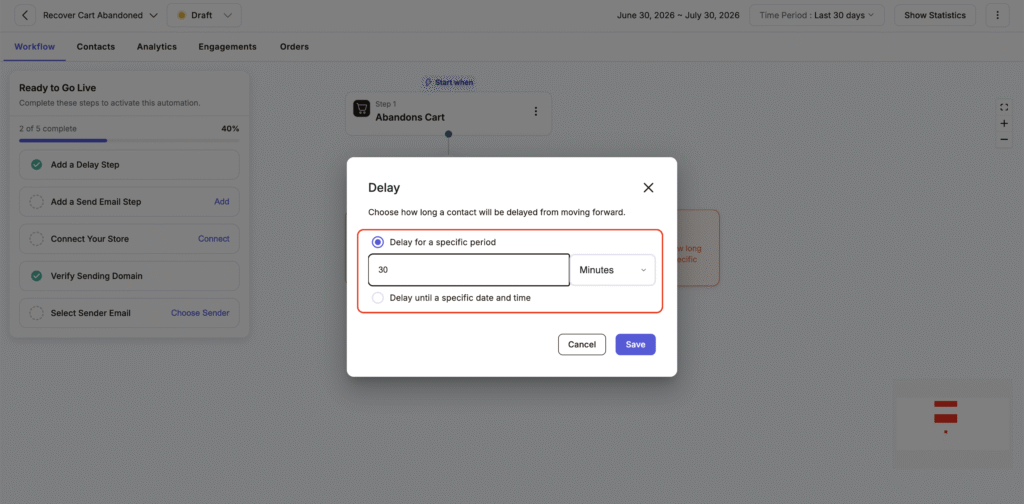Click the delay duration input field
Image resolution: width=1024 pixels, height=504 pixels.
(x=469, y=270)
